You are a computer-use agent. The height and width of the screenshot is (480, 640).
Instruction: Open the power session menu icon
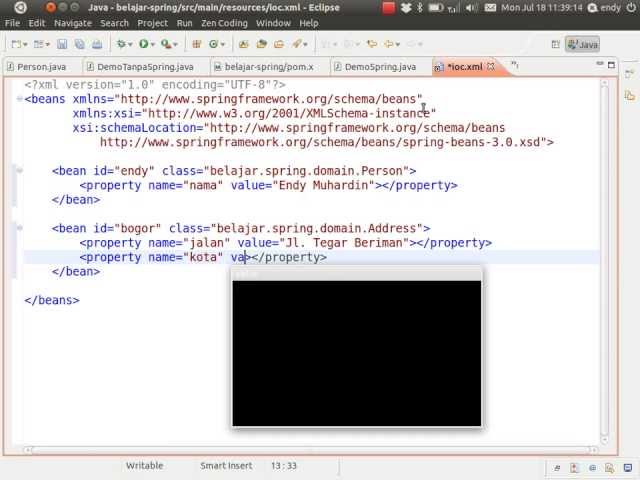pos(631,8)
